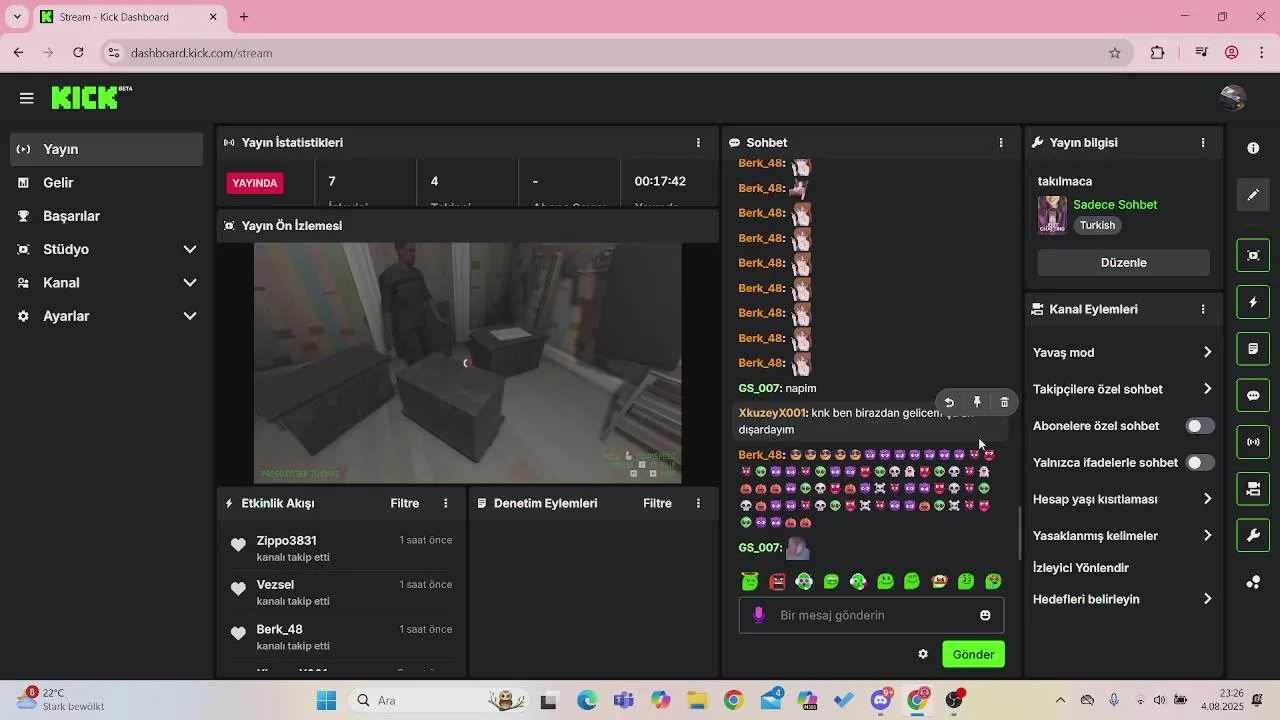This screenshot has width=1280, height=720.
Task: Open a new browser tab
Action: pos(244,17)
